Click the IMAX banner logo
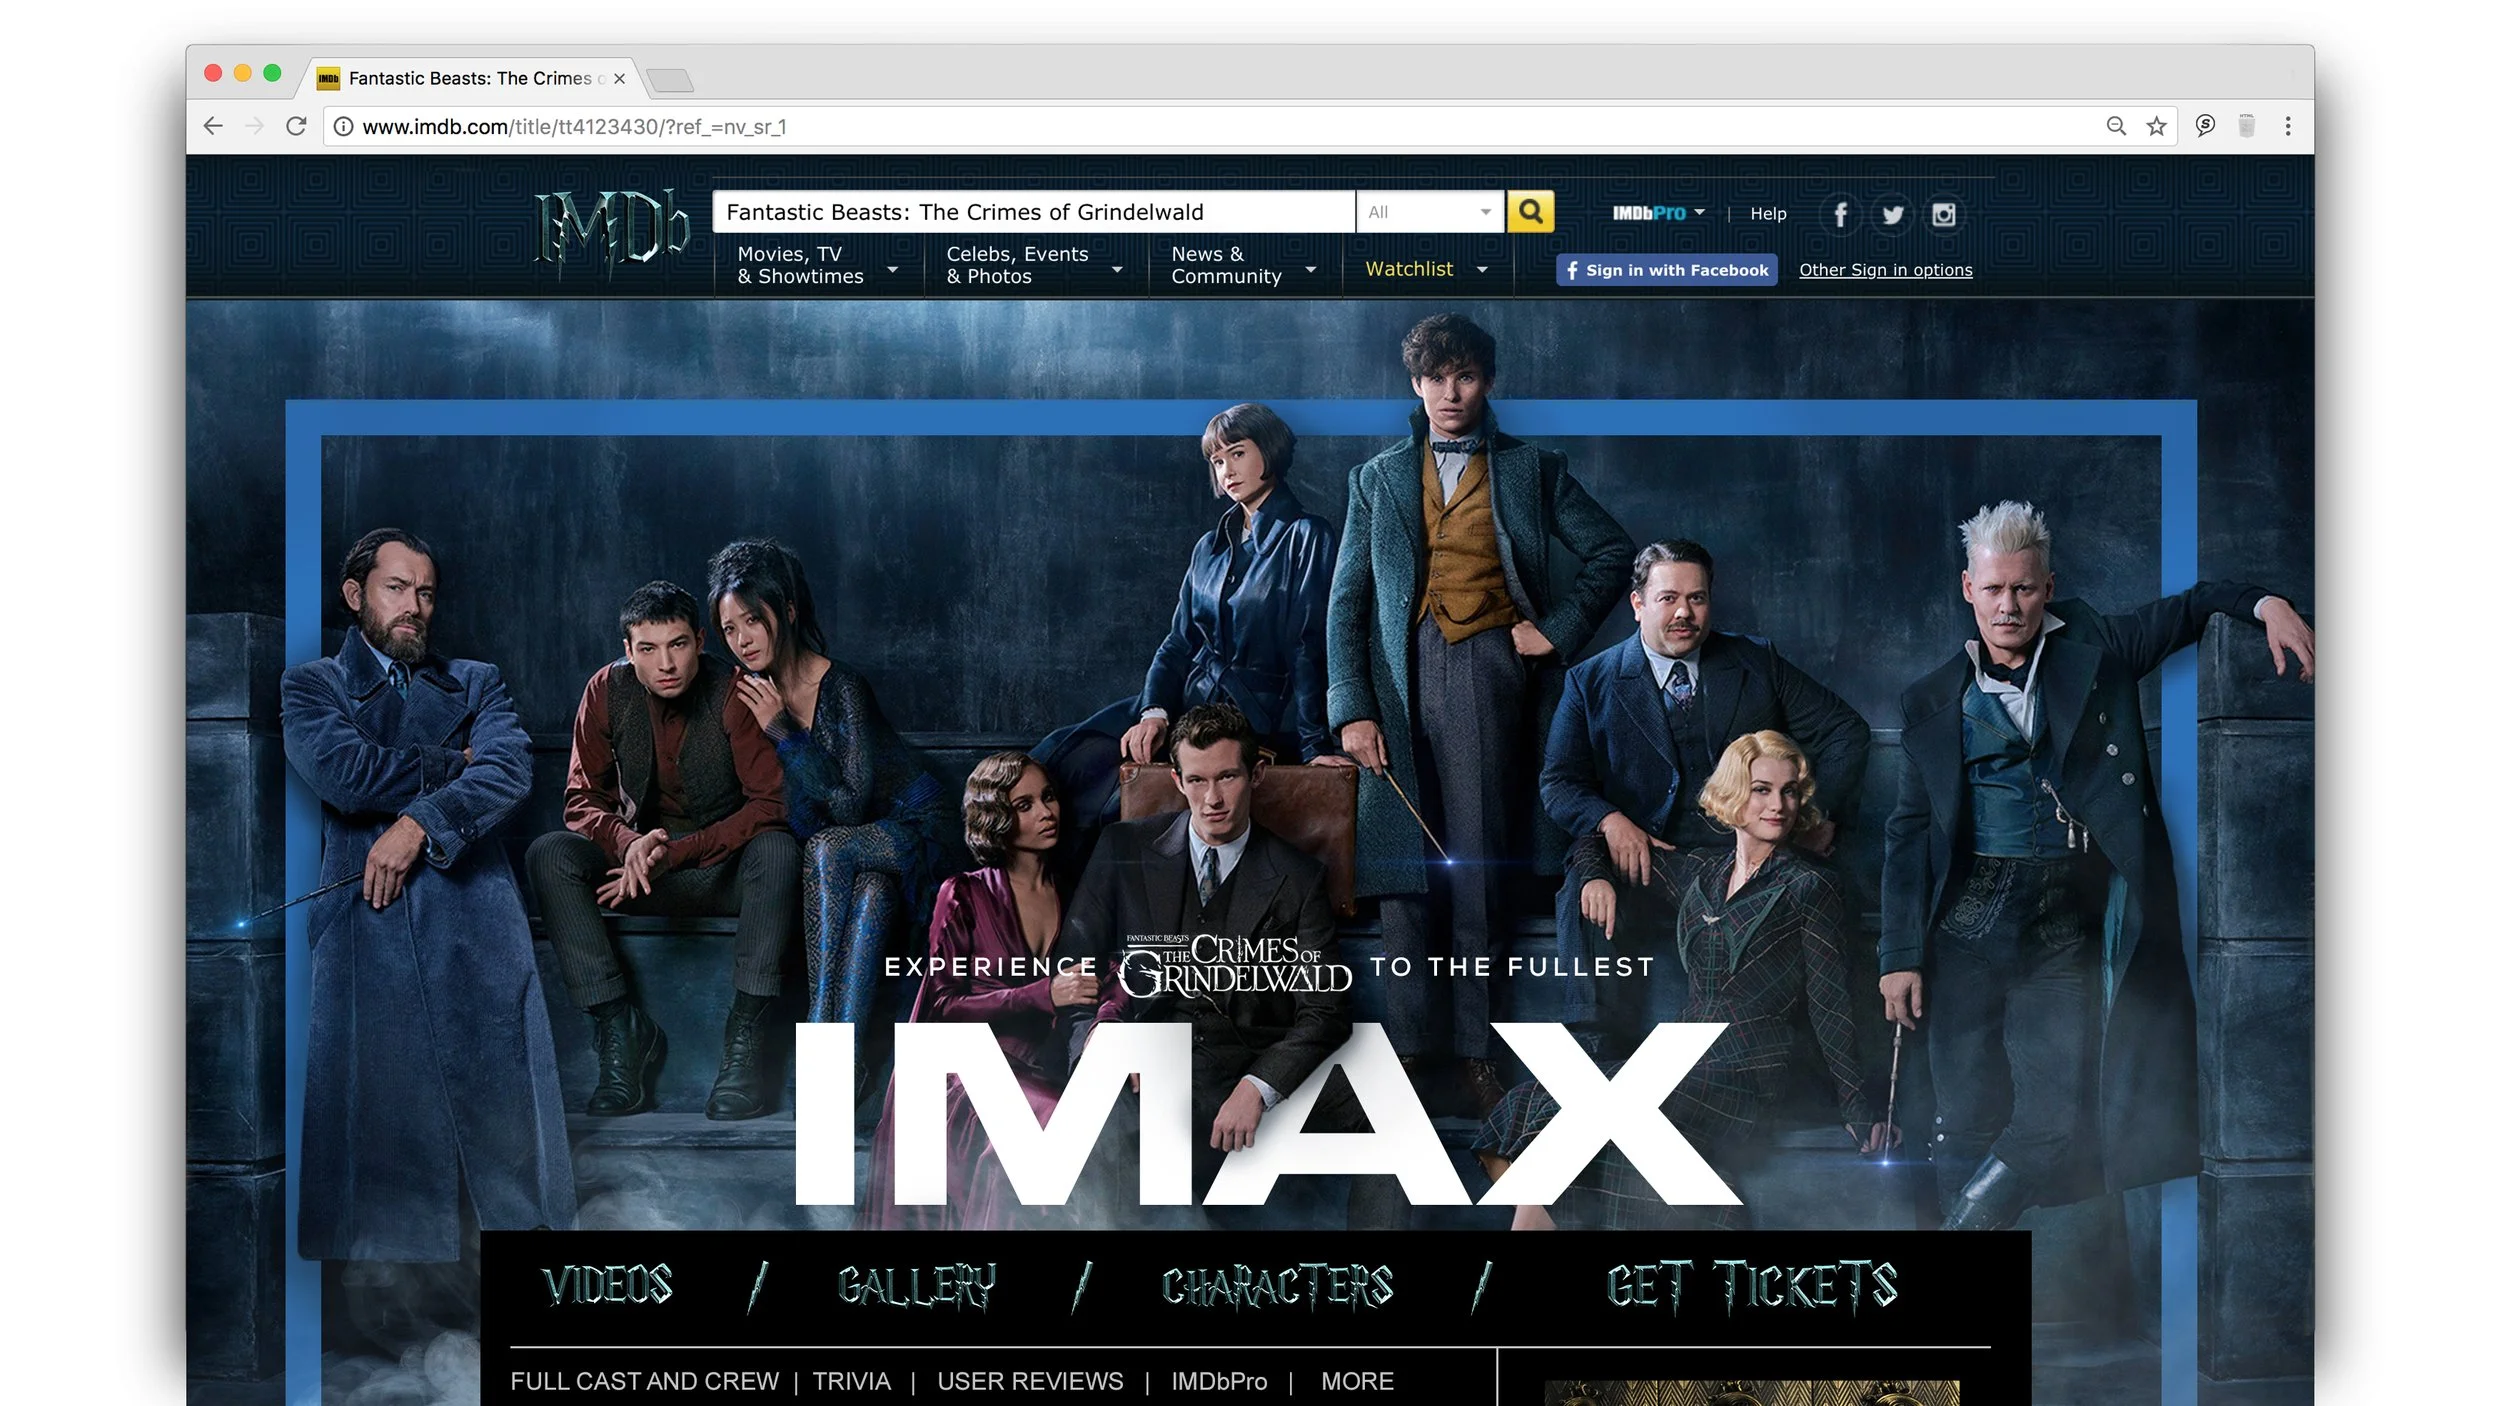2500x1406 pixels. 1268,1113
